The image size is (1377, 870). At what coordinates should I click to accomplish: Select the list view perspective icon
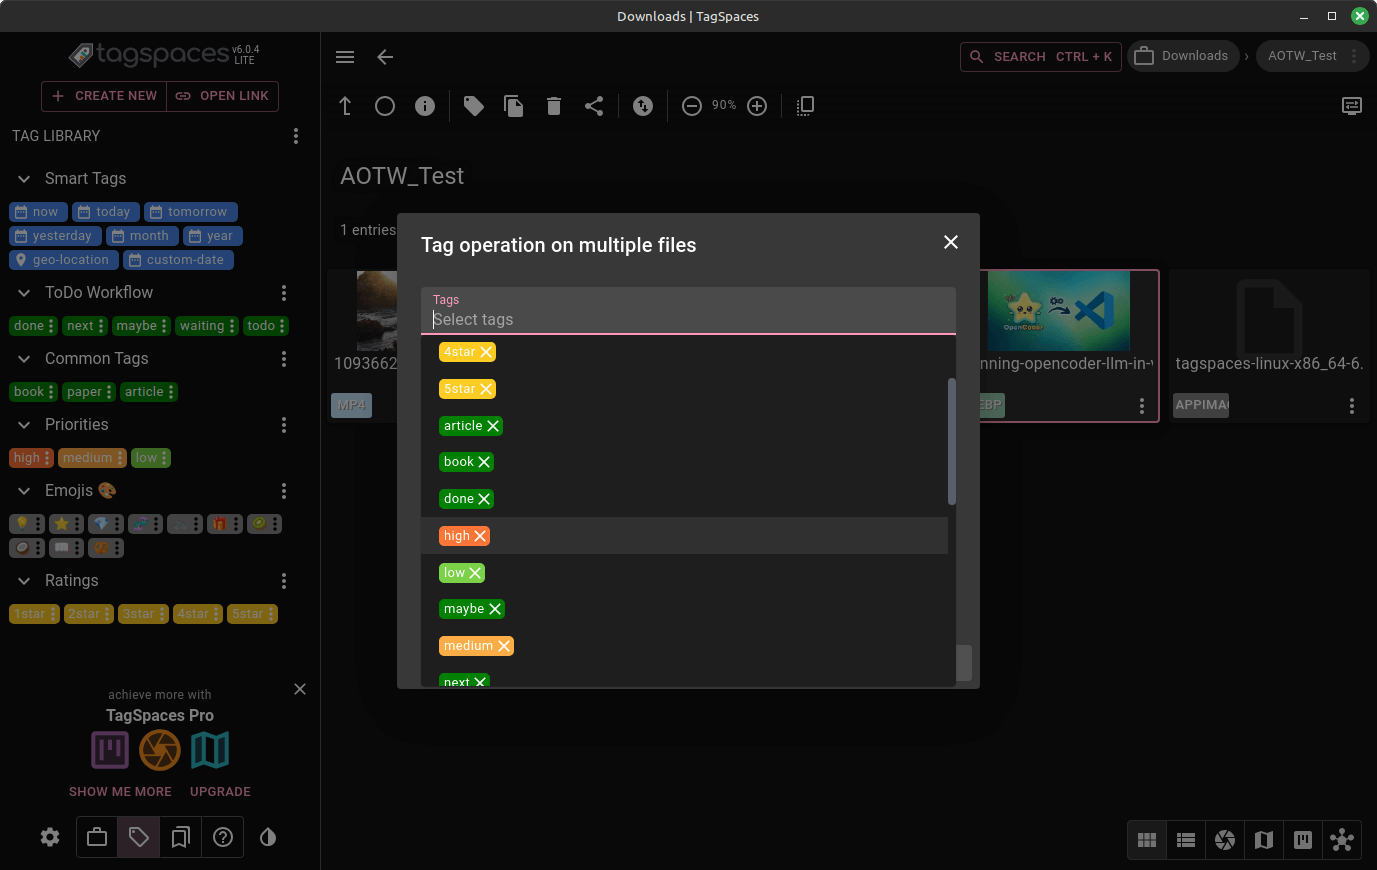click(1186, 840)
